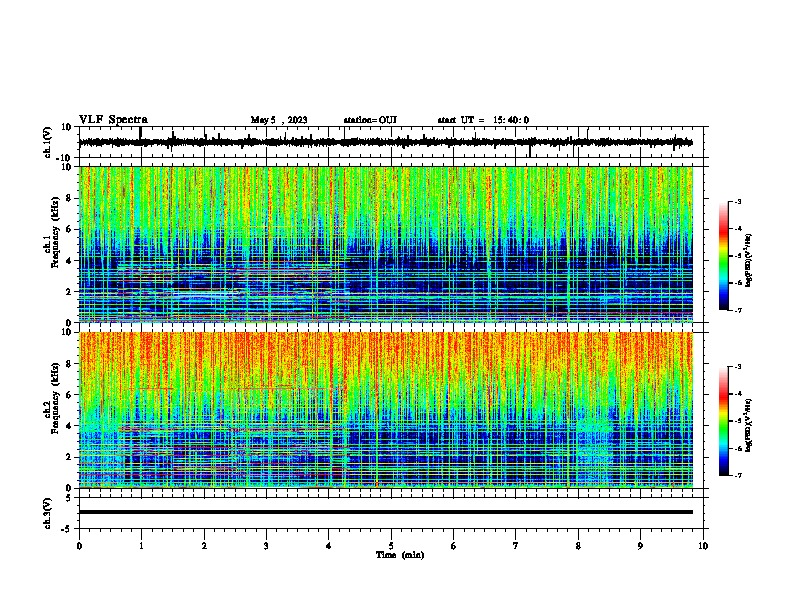Select the ch.1 spectrogram color bar

pyautogui.click(x=724, y=256)
